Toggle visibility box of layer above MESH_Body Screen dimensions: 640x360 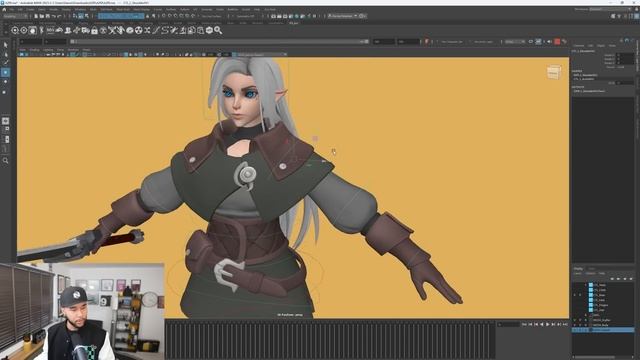click(x=575, y=320)
